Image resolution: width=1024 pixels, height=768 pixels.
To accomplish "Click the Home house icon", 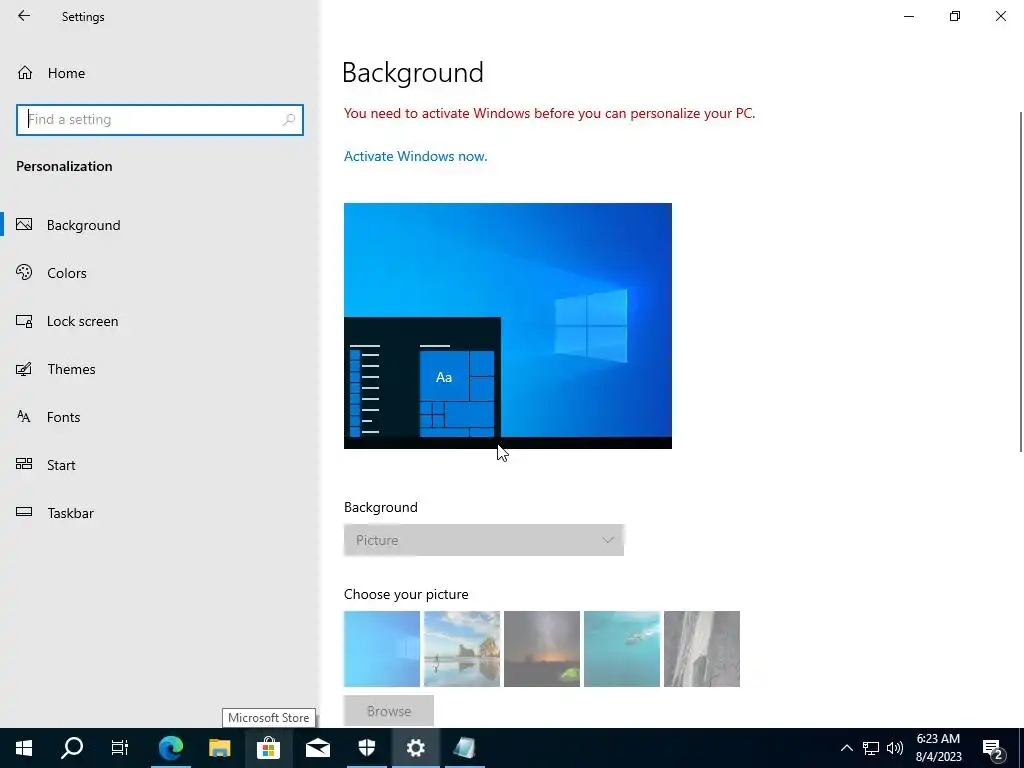I will tap(25, 72).
